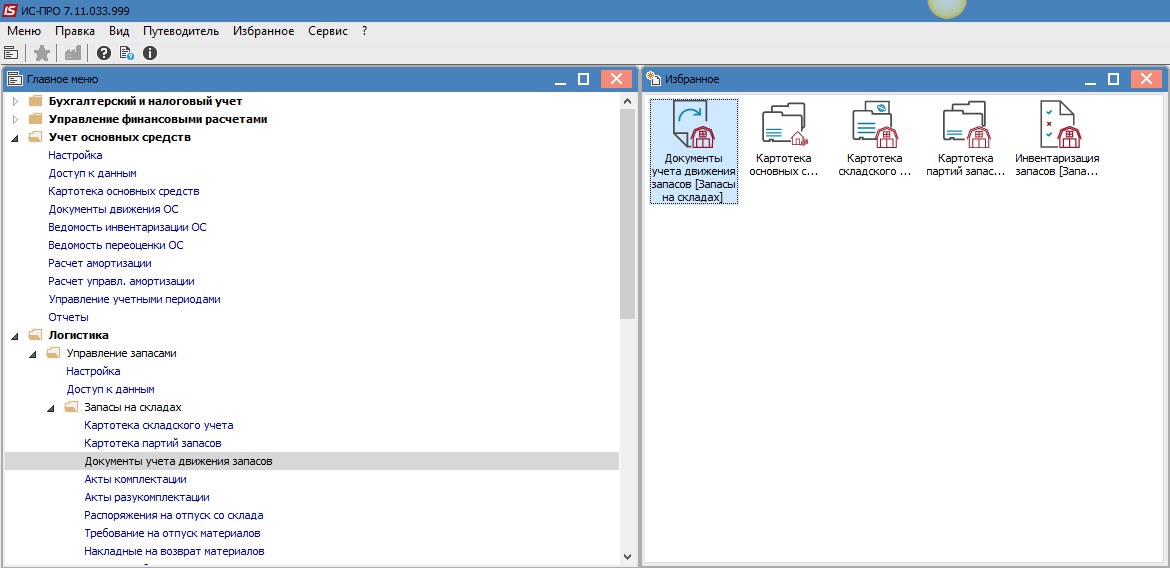
Task: Open the Документы учета движения запасов favorite icon
Action: [694, 152]
